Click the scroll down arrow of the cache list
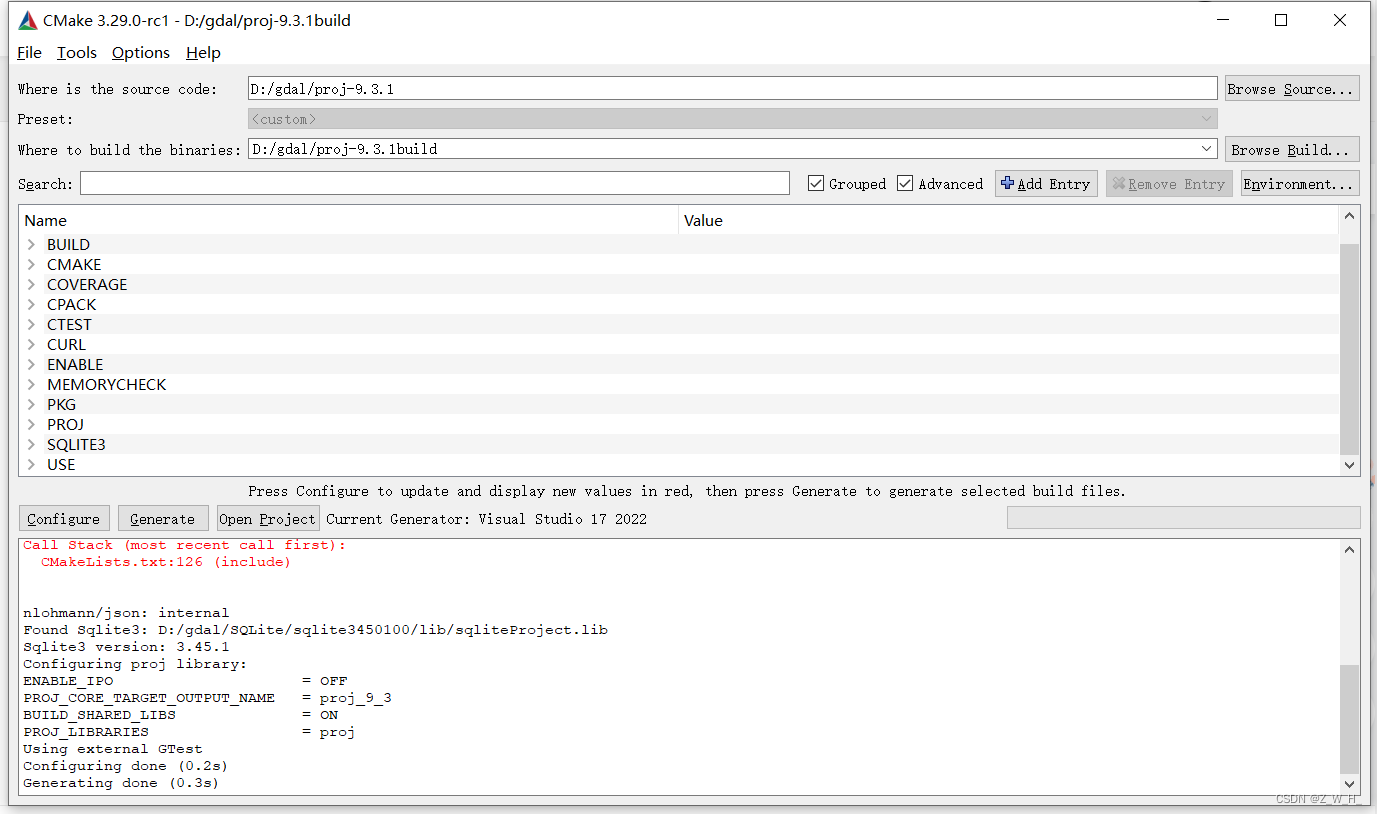Viewport: 1377px width, 814px height. pyautogui.click(x=1350, y=465)
